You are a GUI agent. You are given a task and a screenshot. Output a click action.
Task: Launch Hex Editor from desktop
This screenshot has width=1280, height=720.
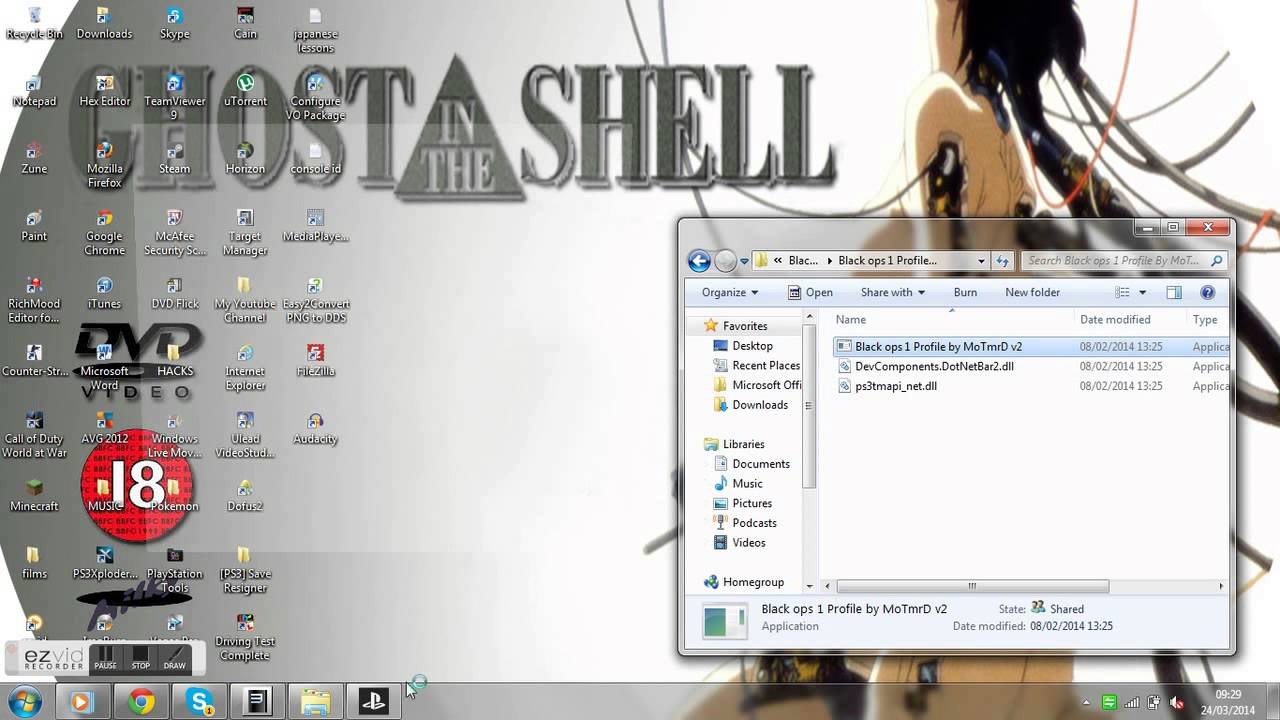(x=104, y=90)
